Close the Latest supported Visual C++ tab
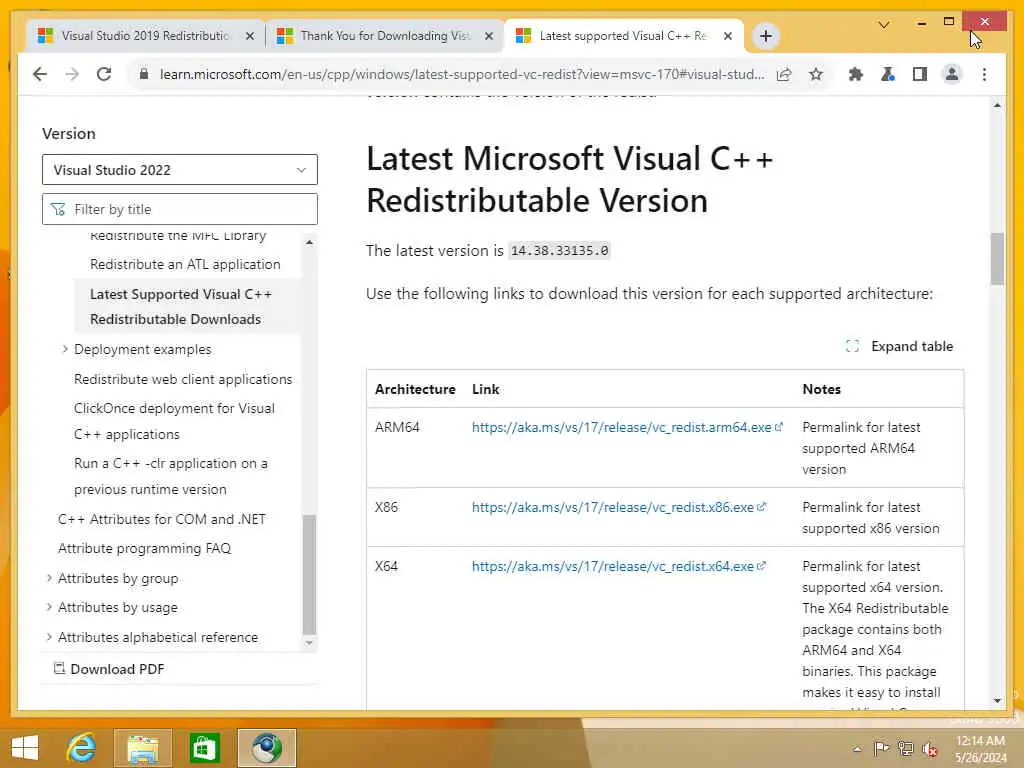Image resolution: width=1024 pixels, height=768 pixels. coord(728,37)
